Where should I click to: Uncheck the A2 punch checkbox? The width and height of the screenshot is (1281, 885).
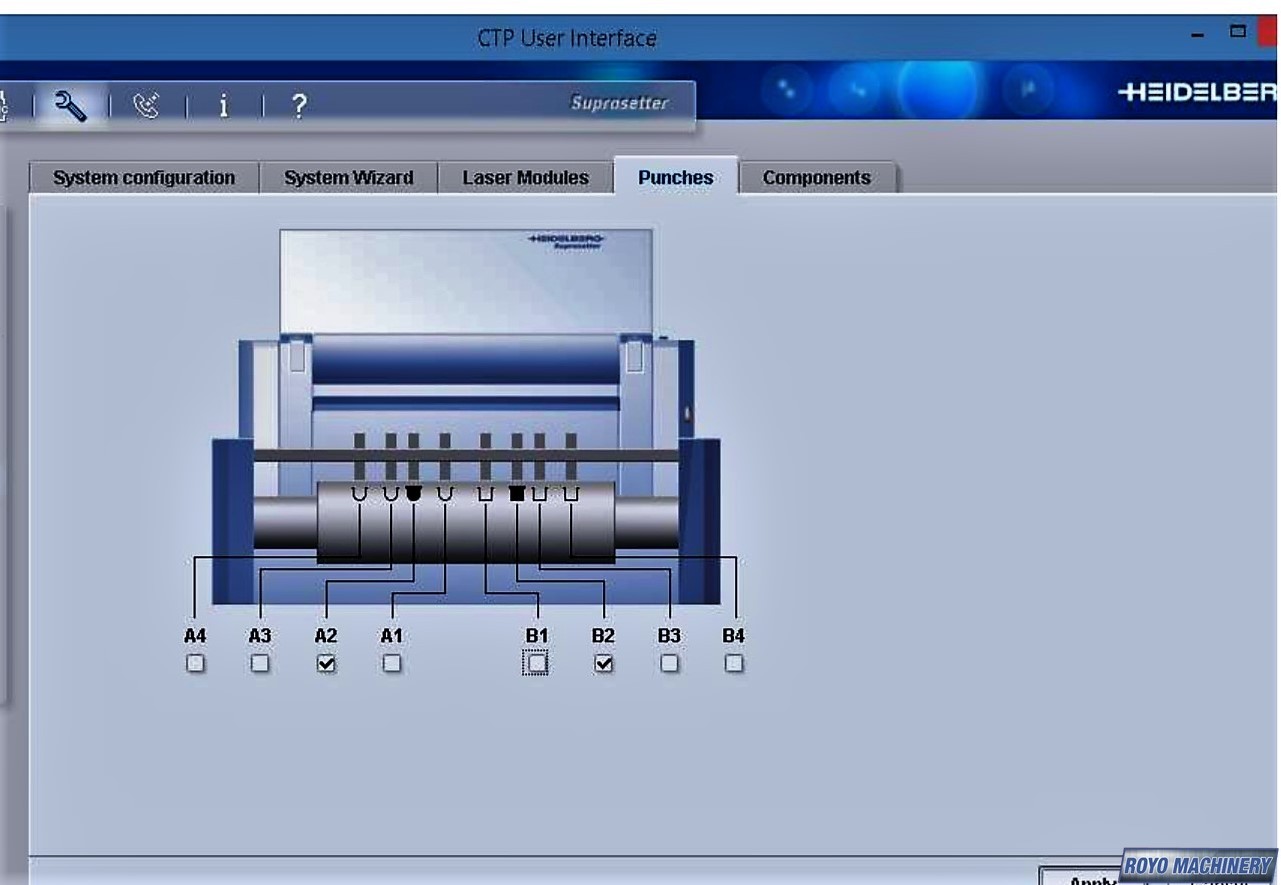326,663
